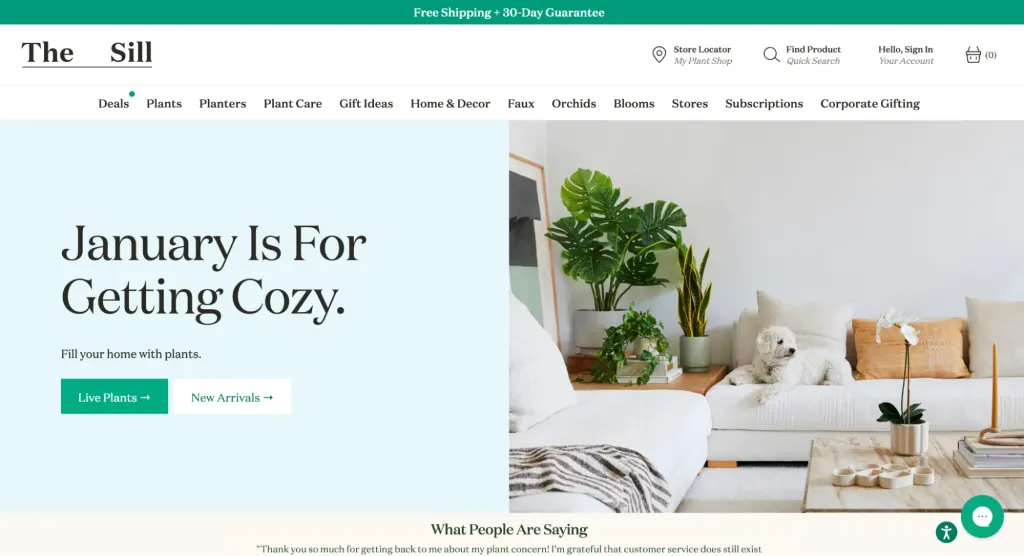Viewport: 1024px width, 556px height.
Task: Click the Live Plants button
Action: [114, 397]
